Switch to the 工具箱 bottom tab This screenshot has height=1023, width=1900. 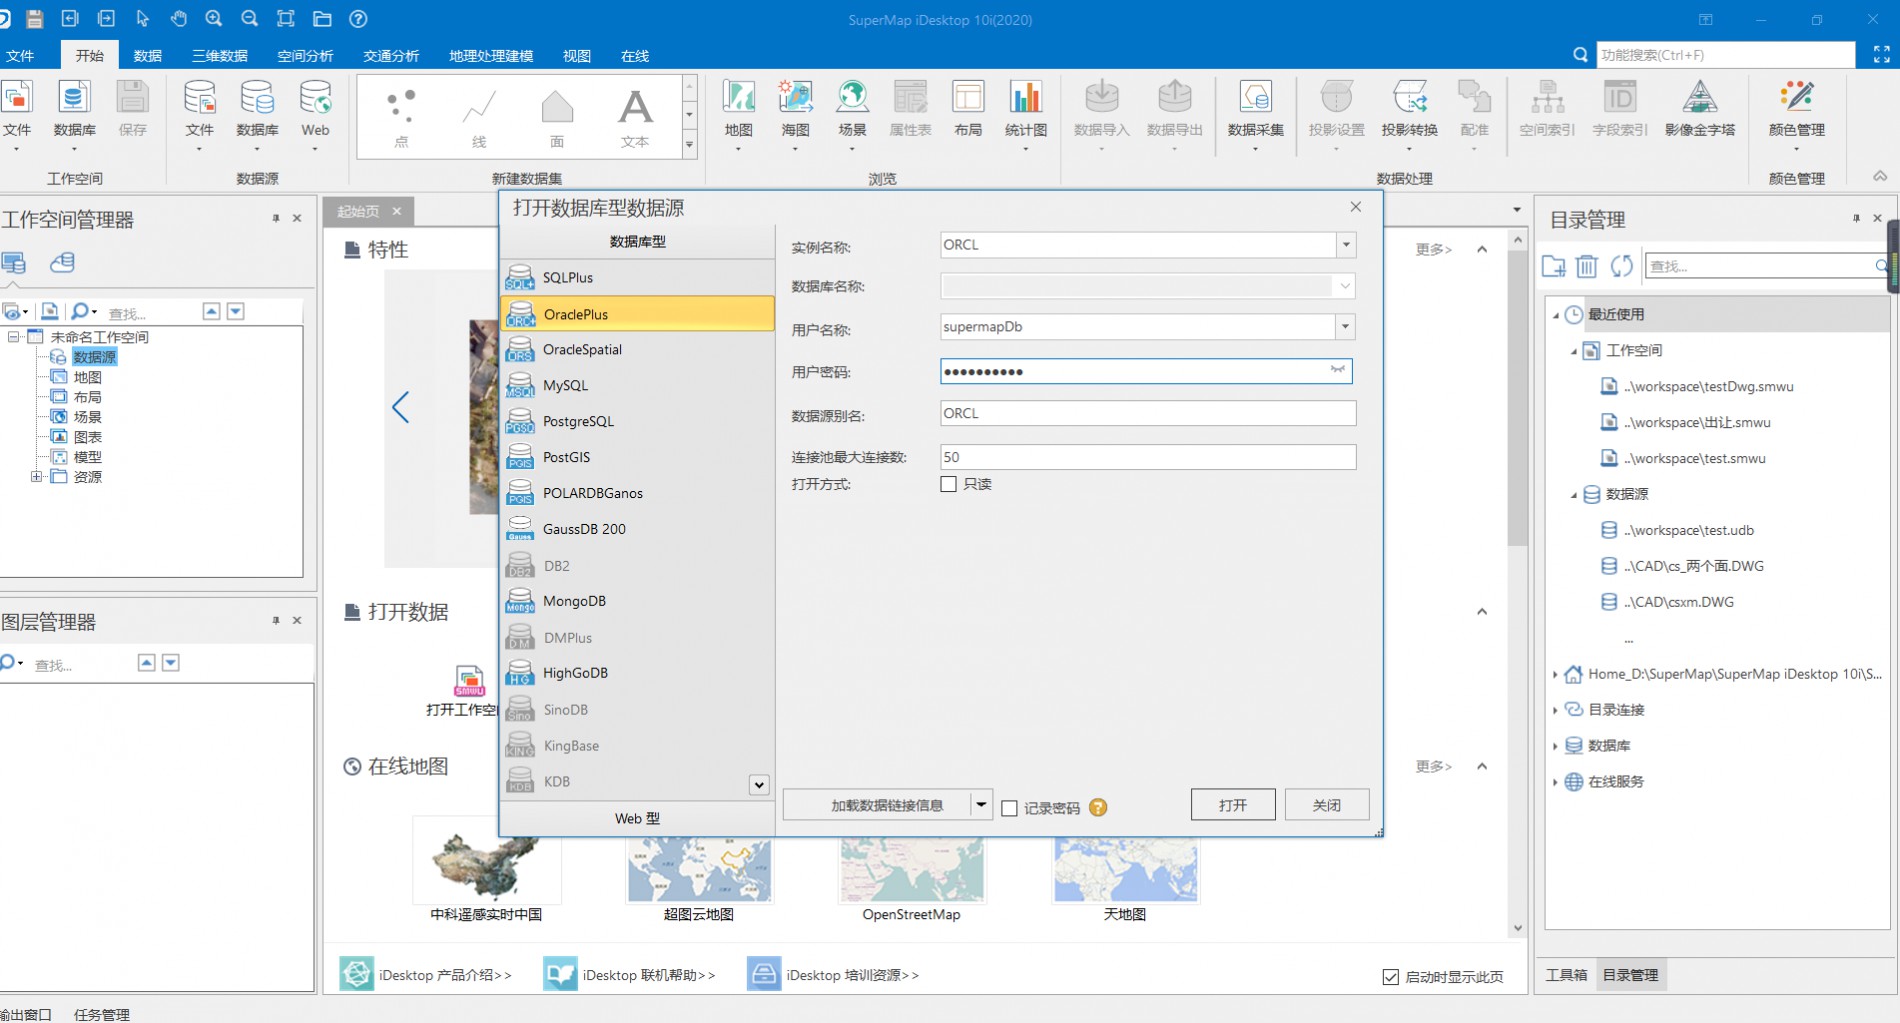pos(1566,975)
